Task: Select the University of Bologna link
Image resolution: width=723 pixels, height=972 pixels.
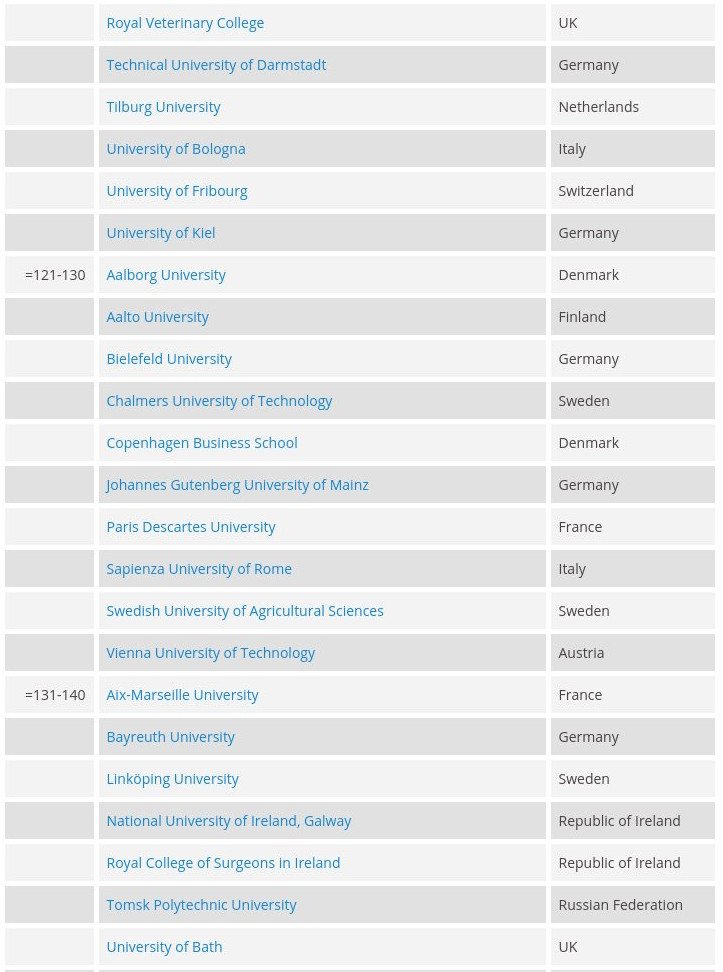Action: [x=175, y=149]
